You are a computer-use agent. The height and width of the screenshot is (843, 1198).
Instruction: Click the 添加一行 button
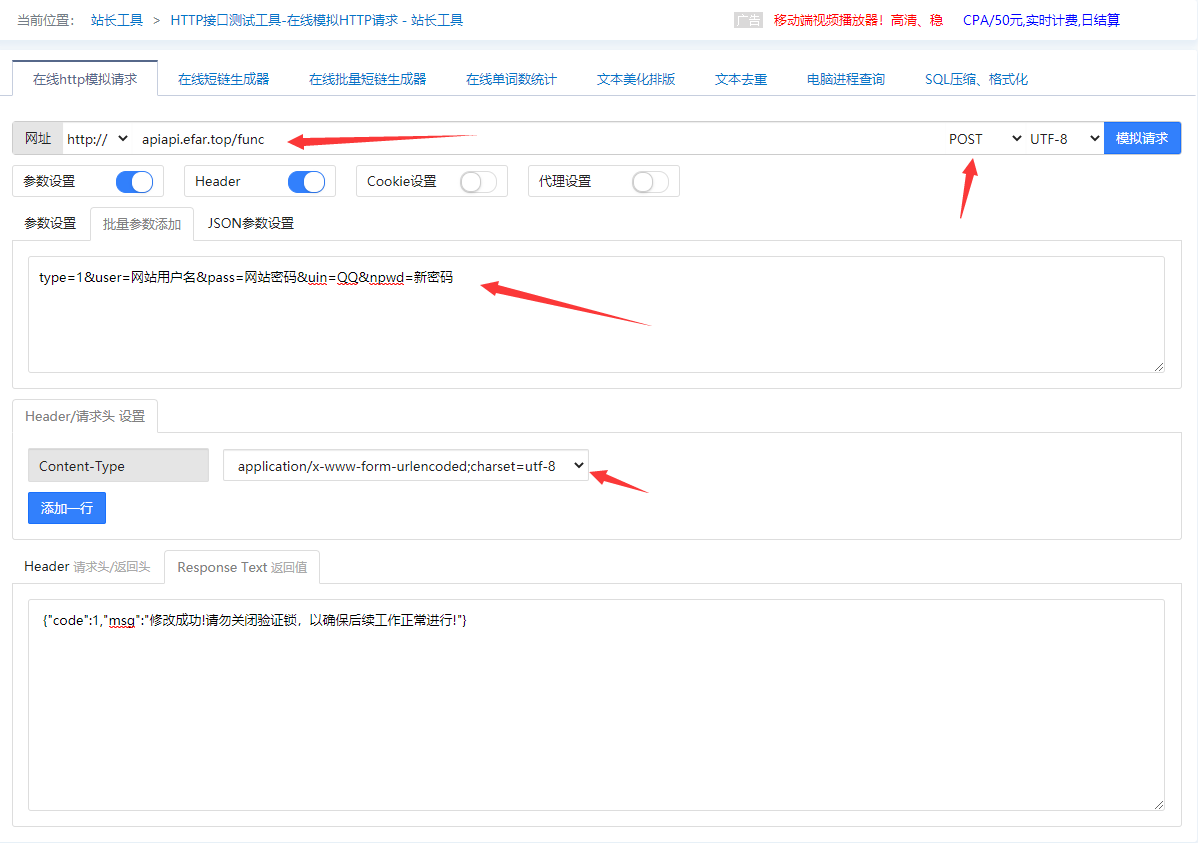click(66, 508)
